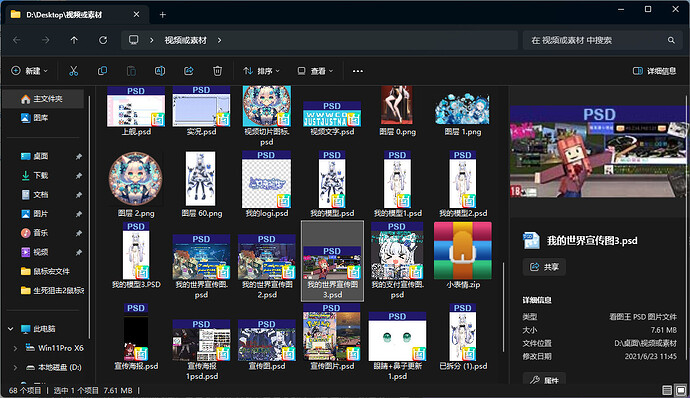Click the This PC monitor icon in address bar

click(x=133, y=40)
